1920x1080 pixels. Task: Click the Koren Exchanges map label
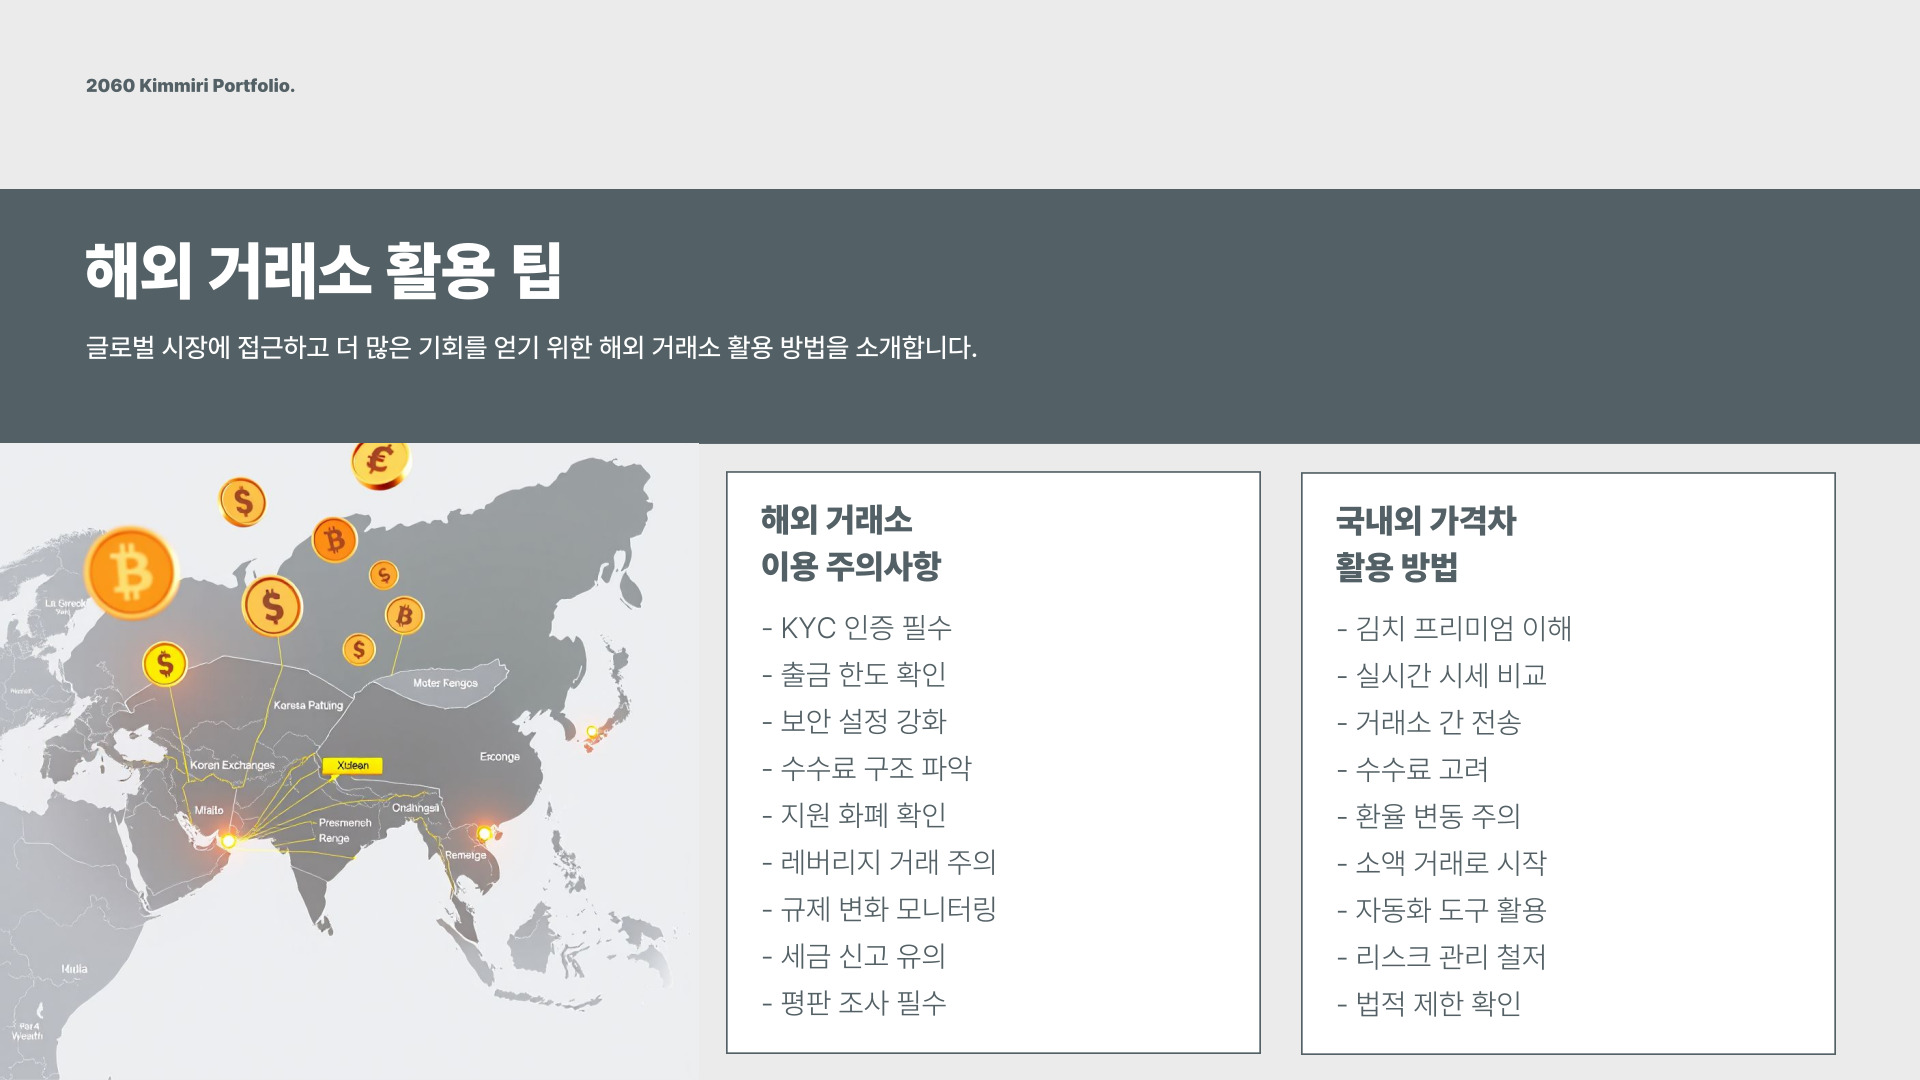click(232, 765)
